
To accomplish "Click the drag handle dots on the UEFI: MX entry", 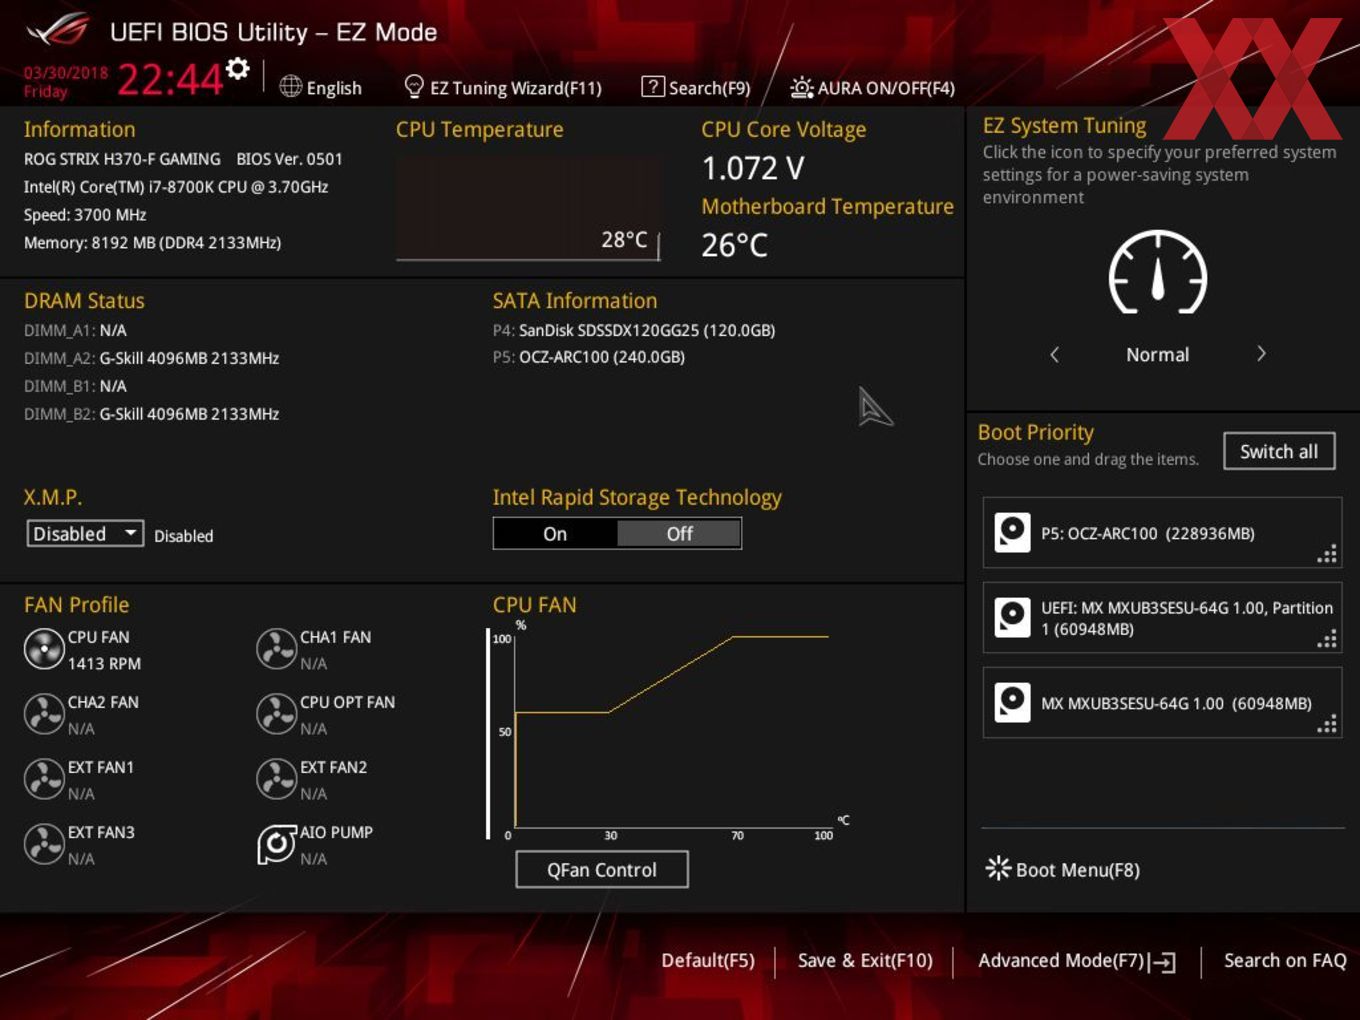I will click(x=1327, y=639).
